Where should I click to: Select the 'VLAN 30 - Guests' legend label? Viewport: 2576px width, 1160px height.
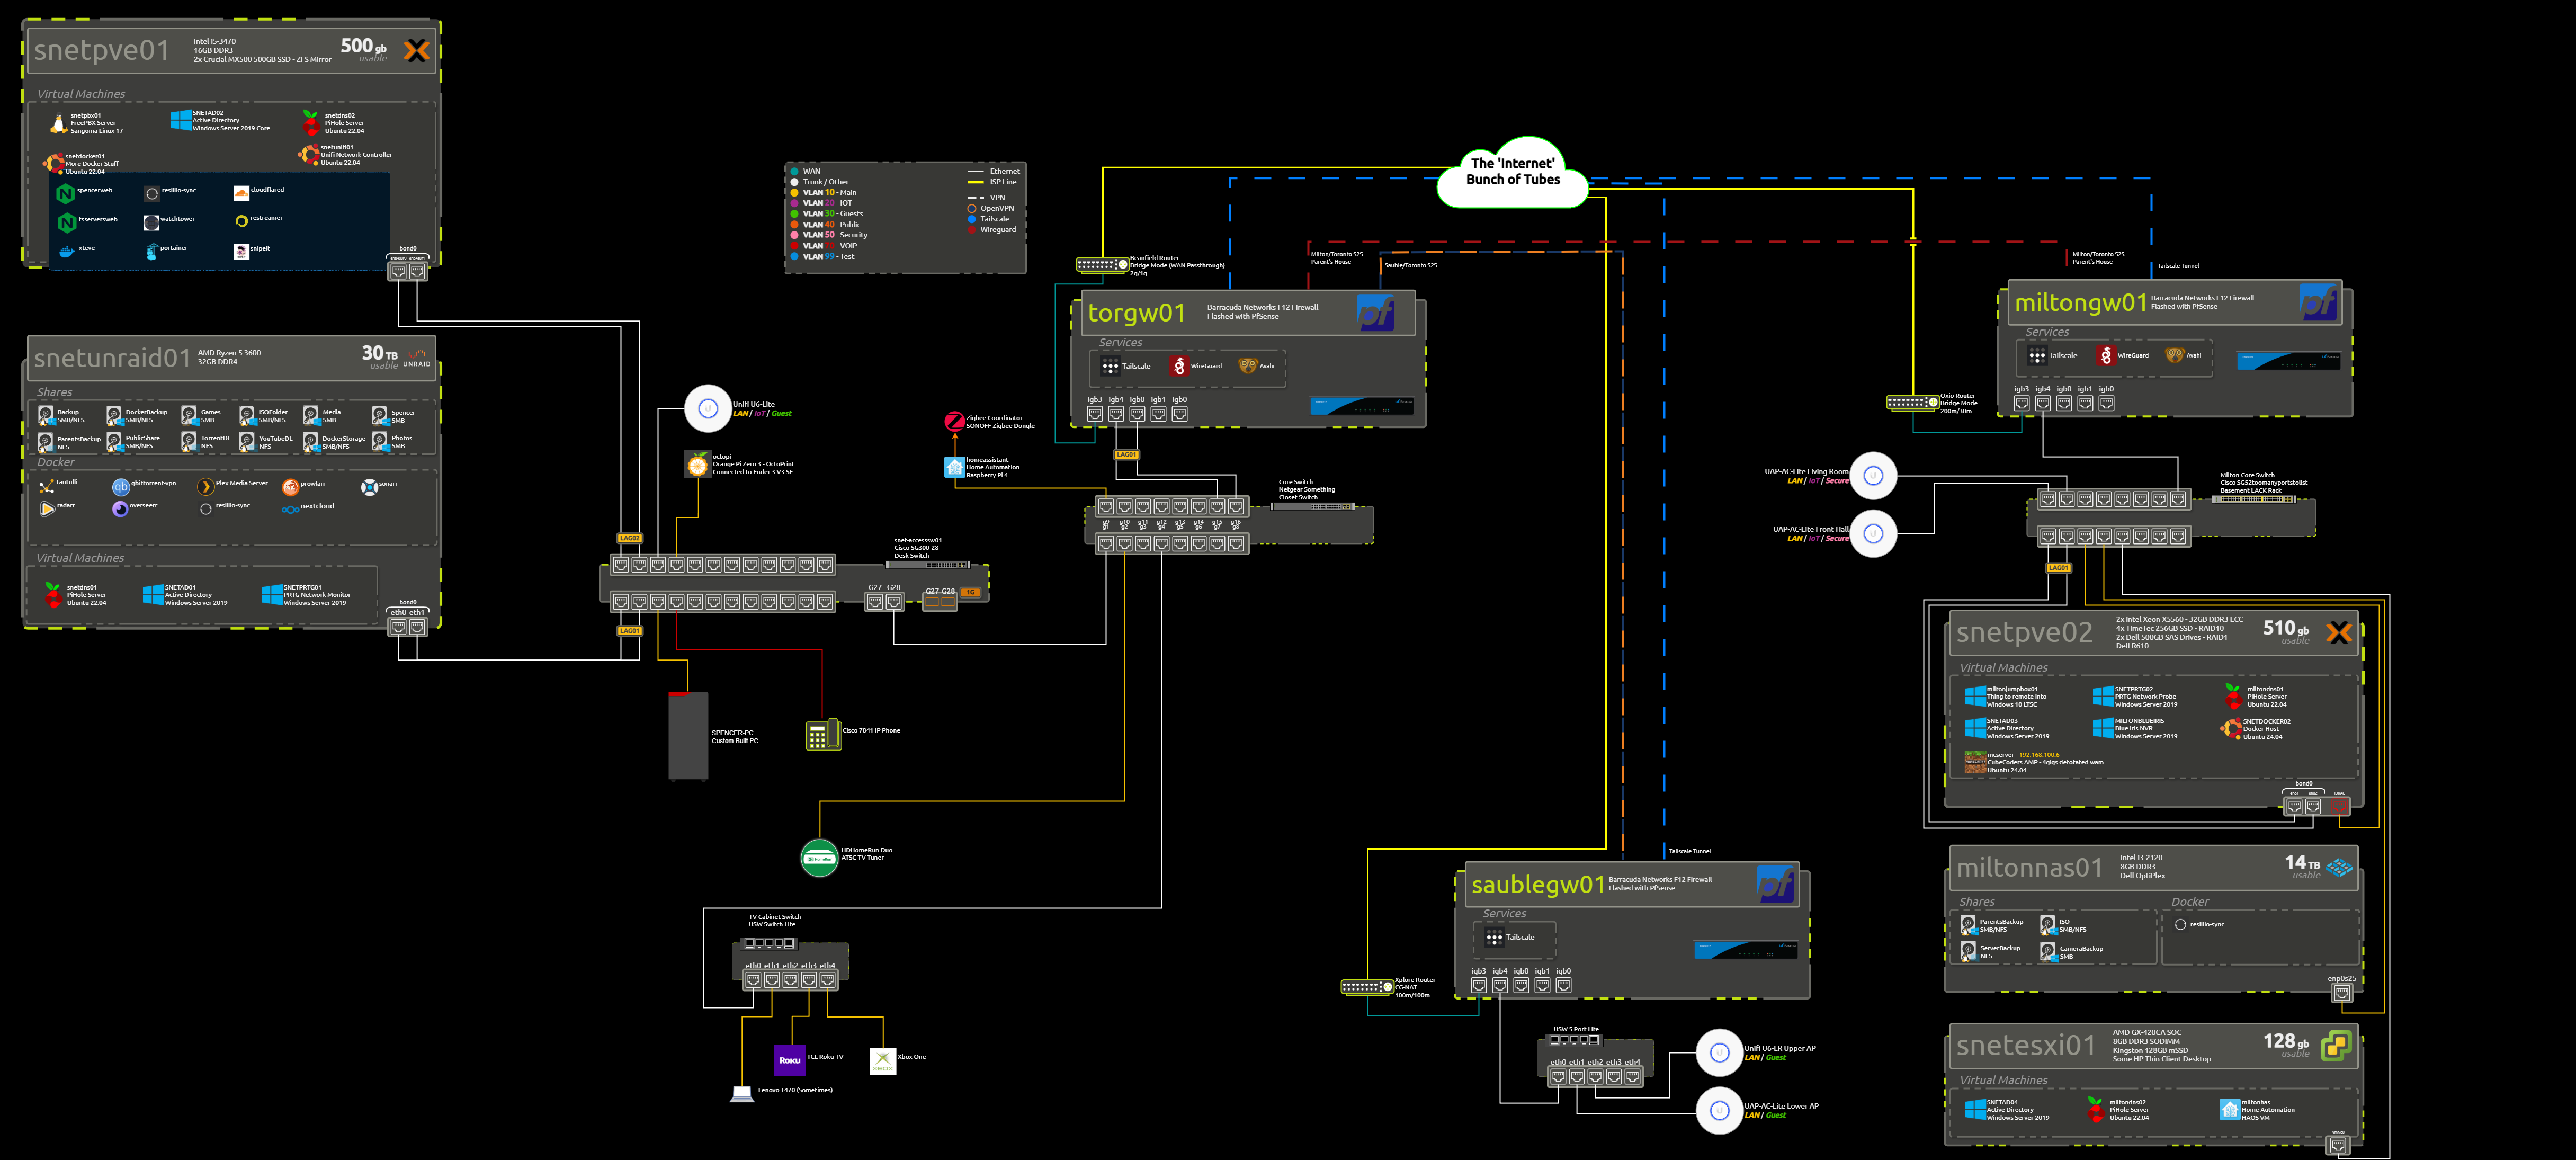pyautogui.click(x=833, y=214)
